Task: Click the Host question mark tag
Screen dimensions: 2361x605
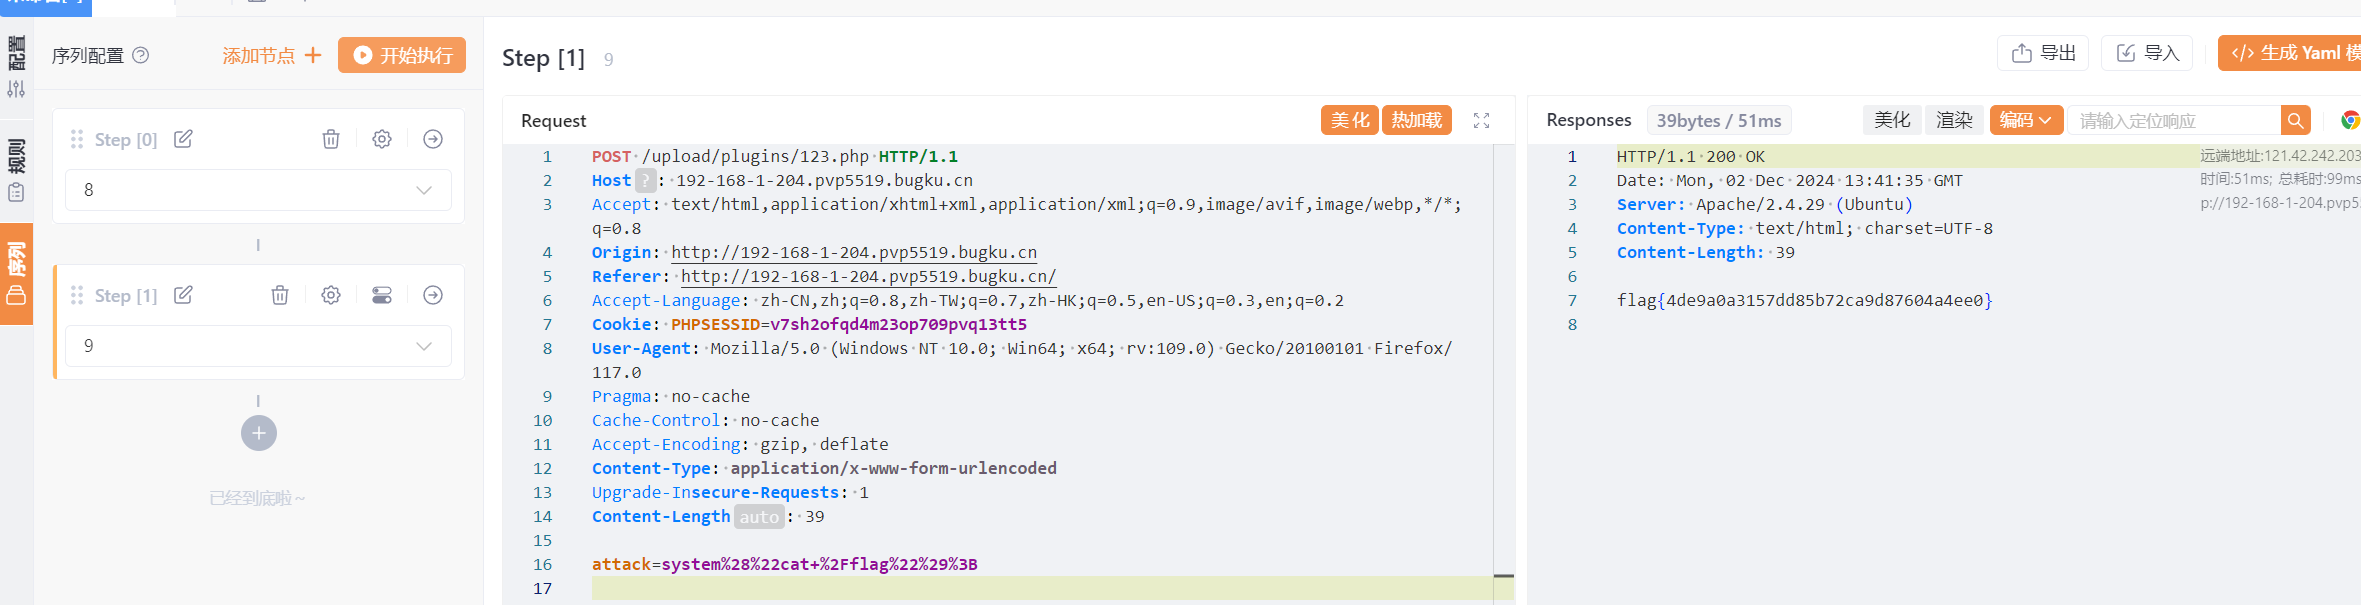Action: coord(646,181)
